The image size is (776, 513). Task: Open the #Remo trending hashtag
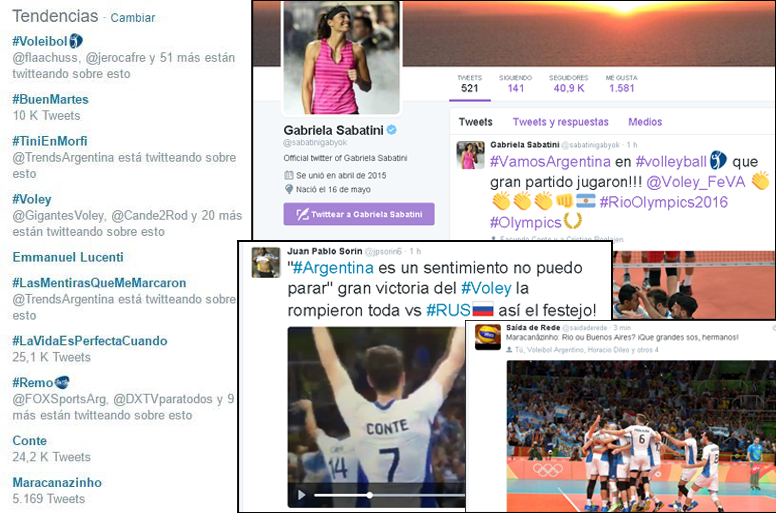(33, 382)
